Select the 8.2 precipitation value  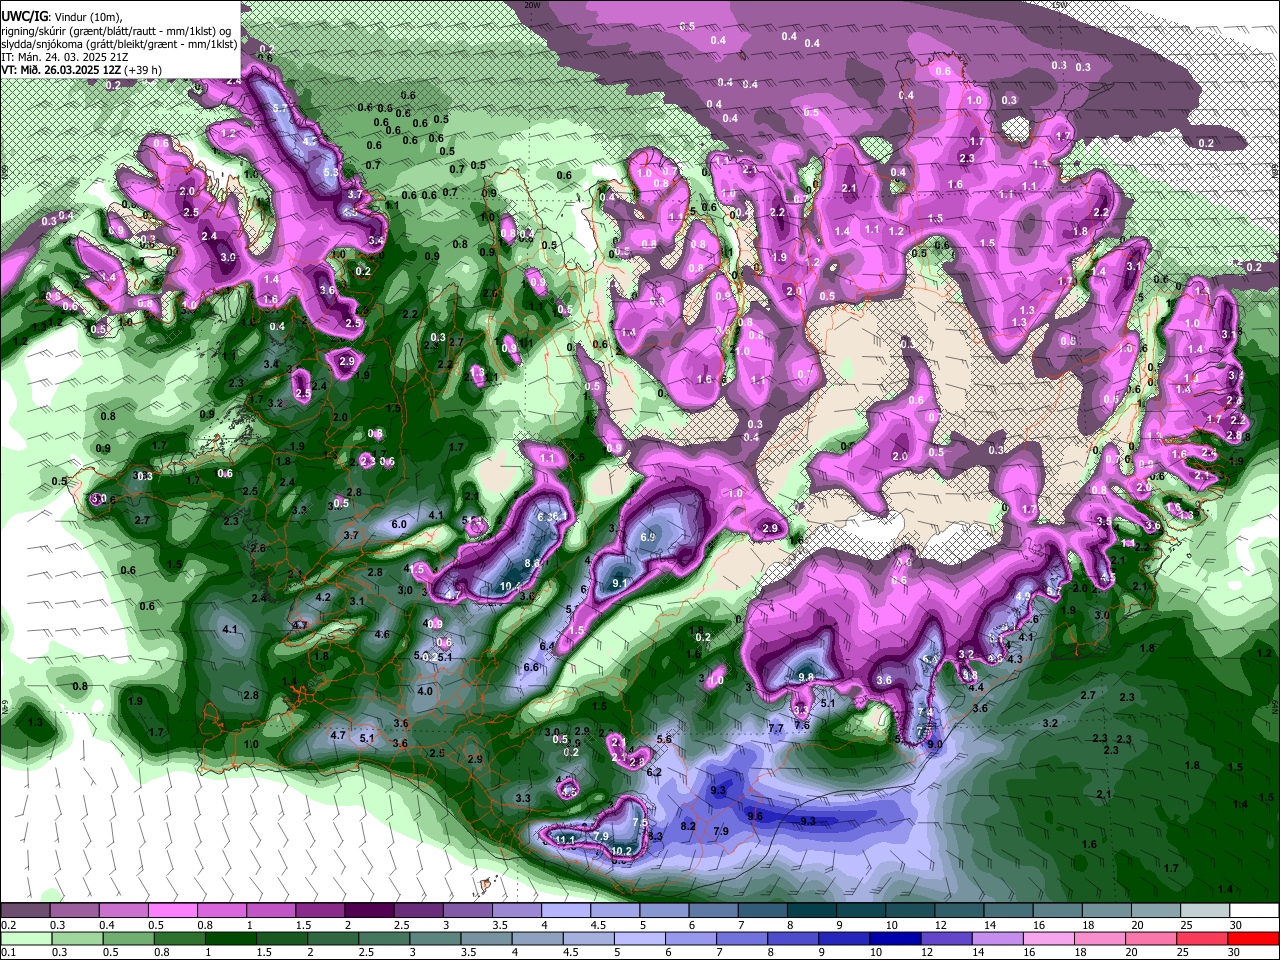pyautogui.click(x=688, y=827)
